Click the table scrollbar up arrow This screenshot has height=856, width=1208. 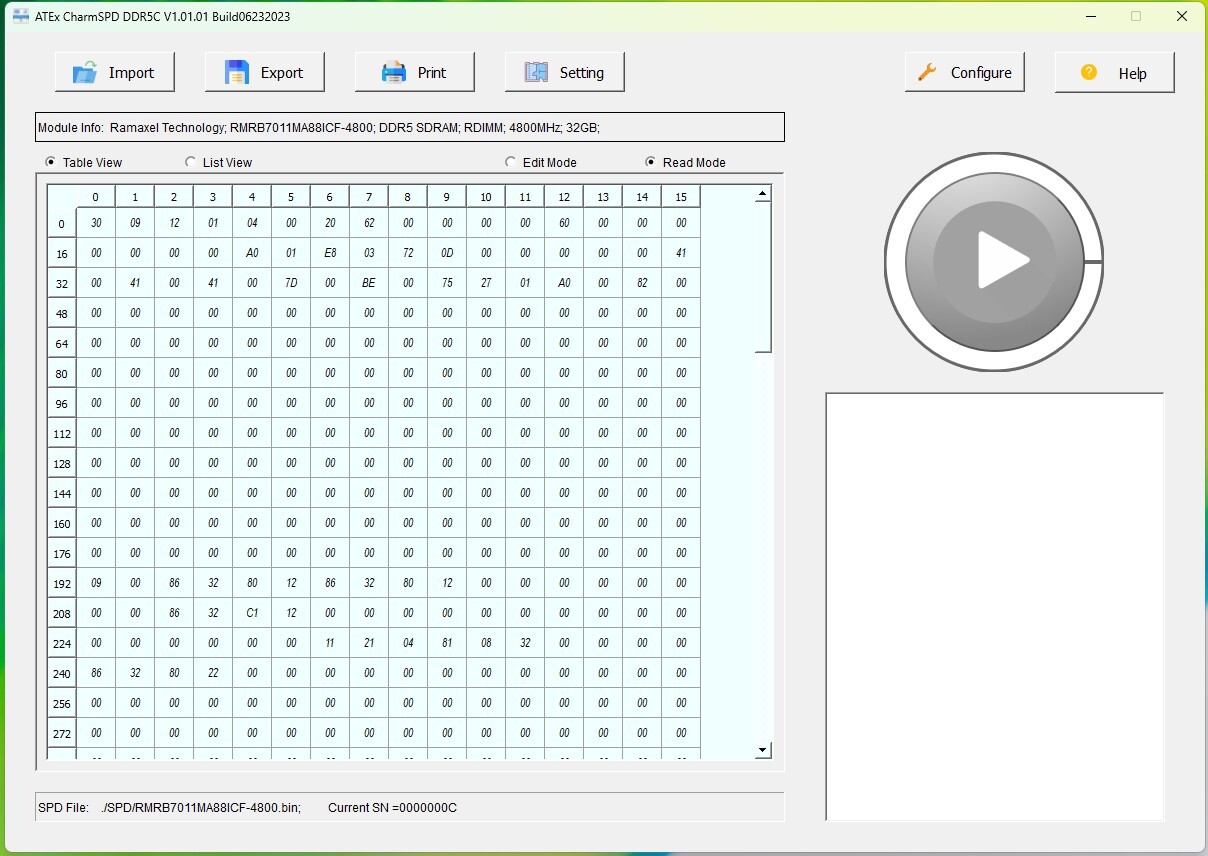click(x=763, y=193)
